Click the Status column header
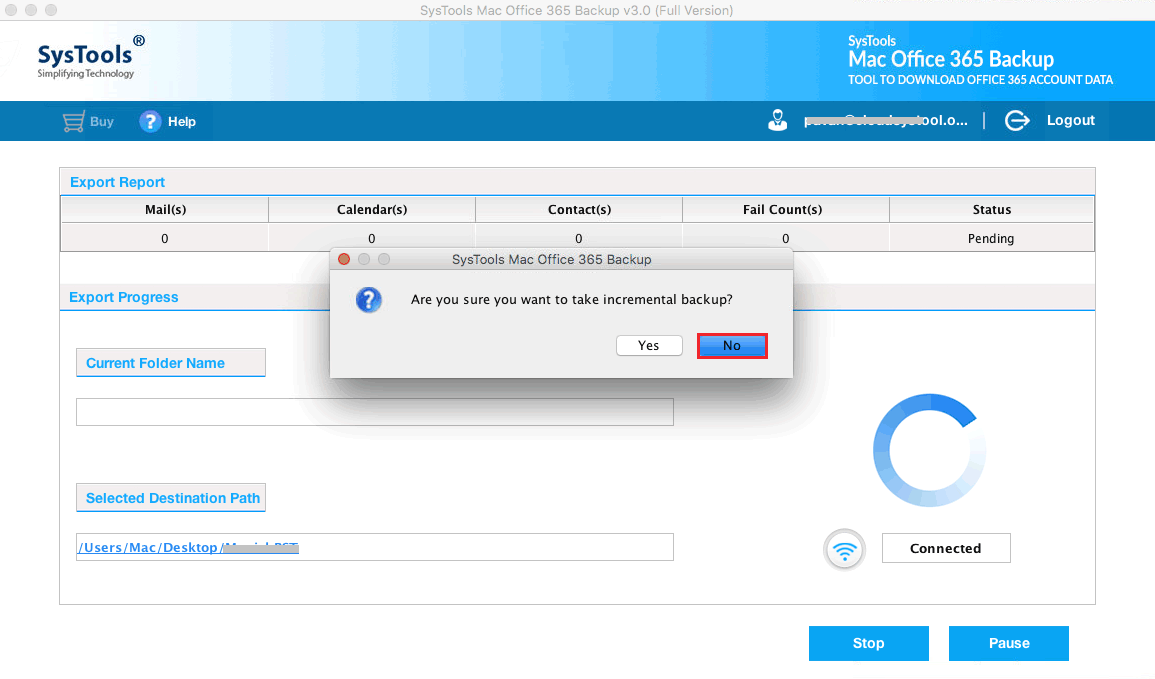The image size is (1155, 679). click(991, 209)
